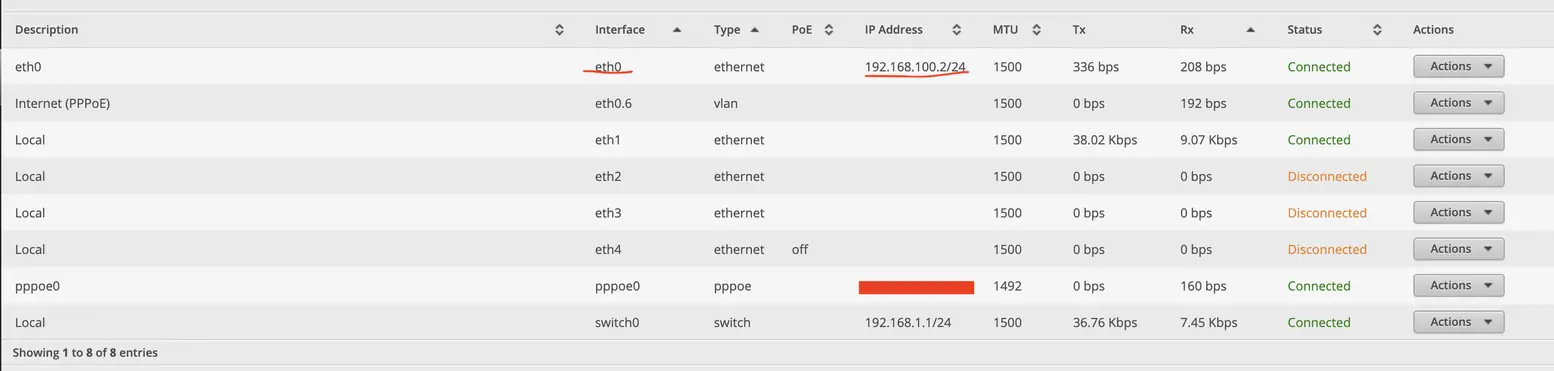Open Actions dropdown for eth0
The height and width of the screenshot is (371, 1554).
tap(1458, 67)
